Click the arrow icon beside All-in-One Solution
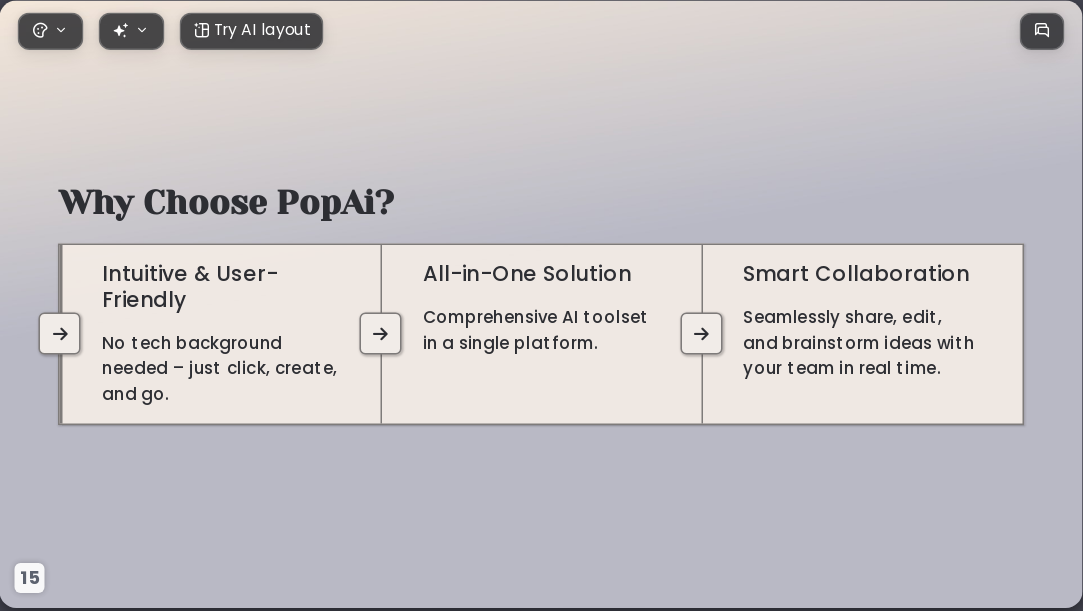Image resolution: width=1083 pixels, height=611 pixels. [x=381, y=333]
